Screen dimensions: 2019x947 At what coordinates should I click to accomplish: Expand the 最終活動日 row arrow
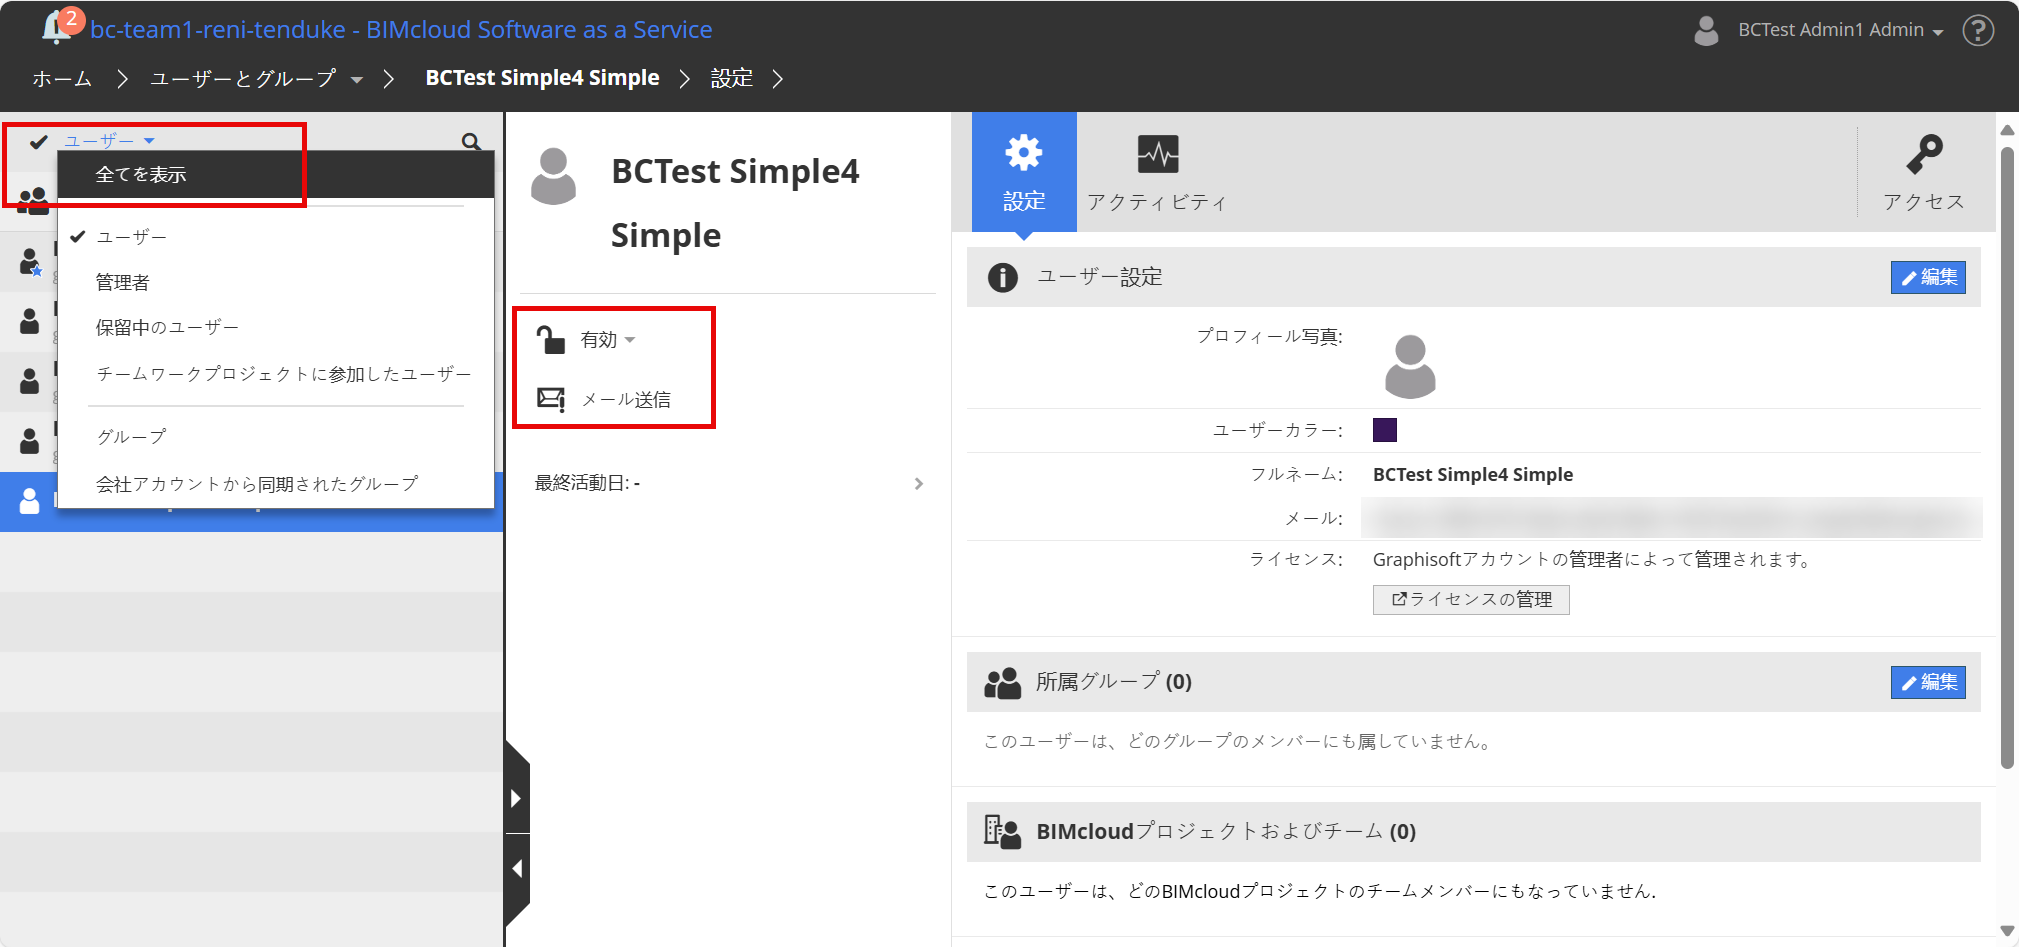919,484
